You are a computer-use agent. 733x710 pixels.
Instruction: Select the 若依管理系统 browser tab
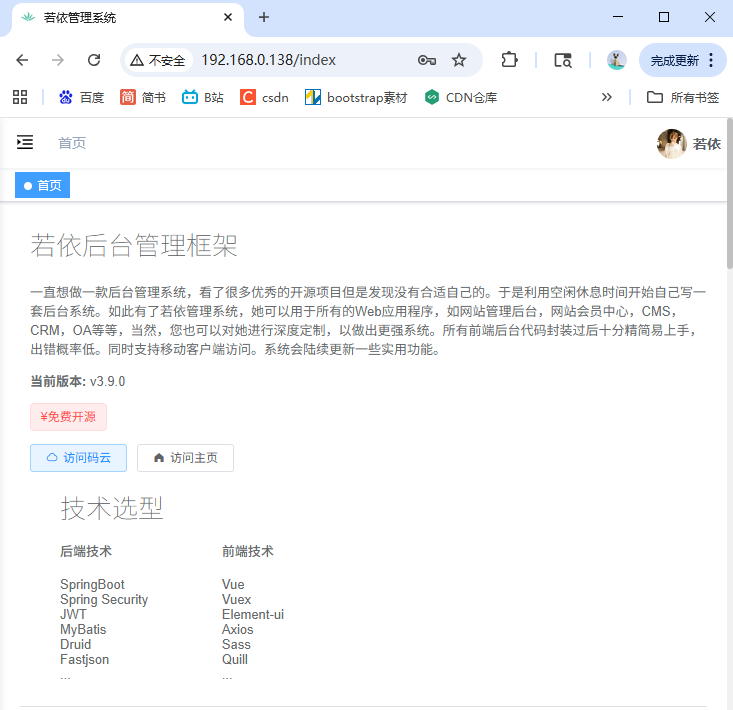pyautogui.click(x=127, y=18)
